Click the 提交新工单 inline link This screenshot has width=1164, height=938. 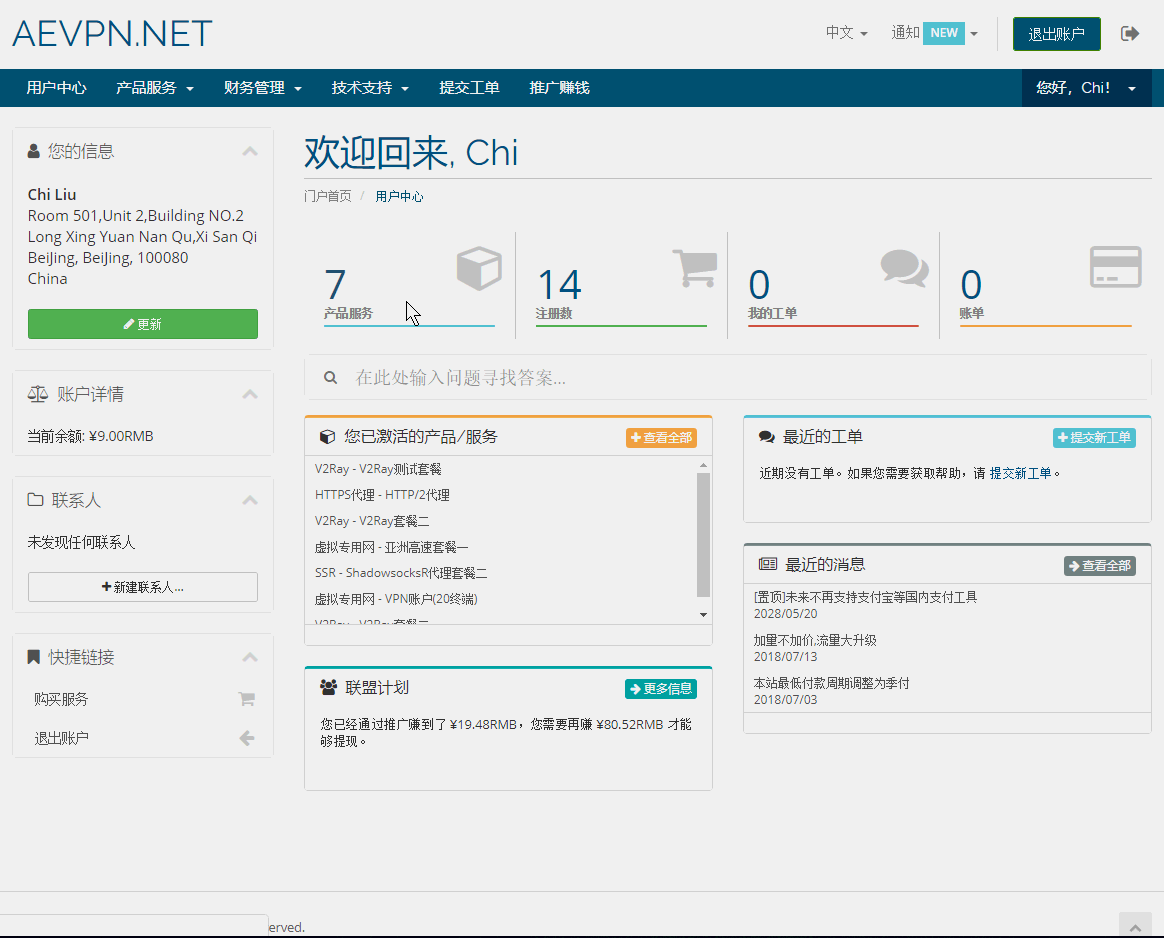[x=1020, y=473]
